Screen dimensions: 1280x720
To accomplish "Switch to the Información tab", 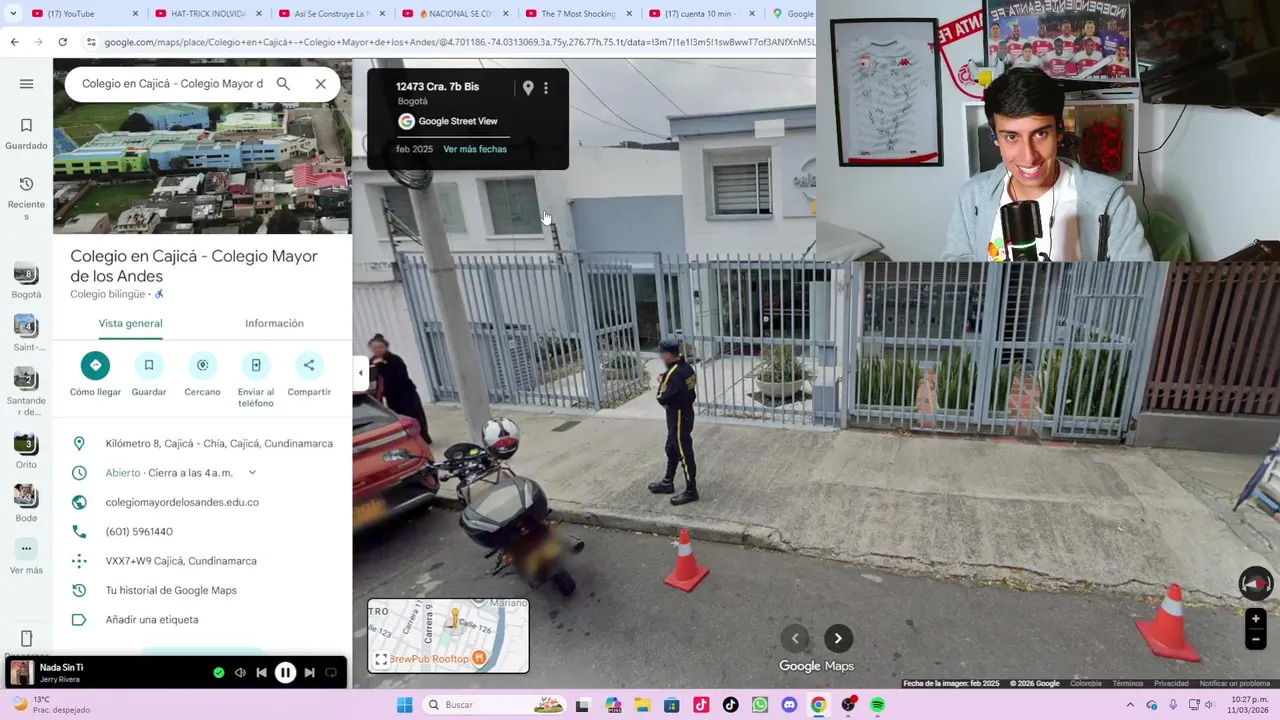I will 274,323.
